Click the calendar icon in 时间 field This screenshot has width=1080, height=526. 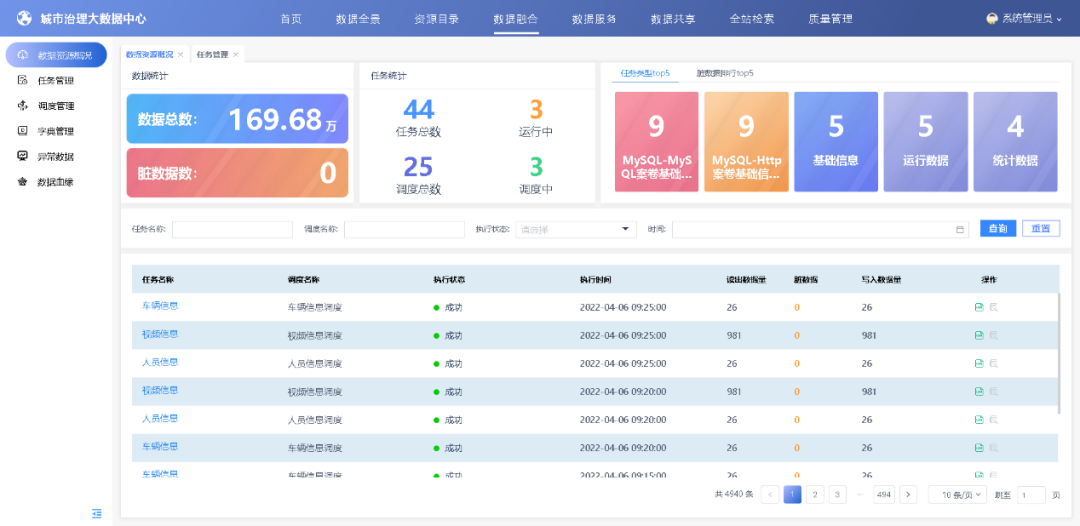[x=961, y=230]
